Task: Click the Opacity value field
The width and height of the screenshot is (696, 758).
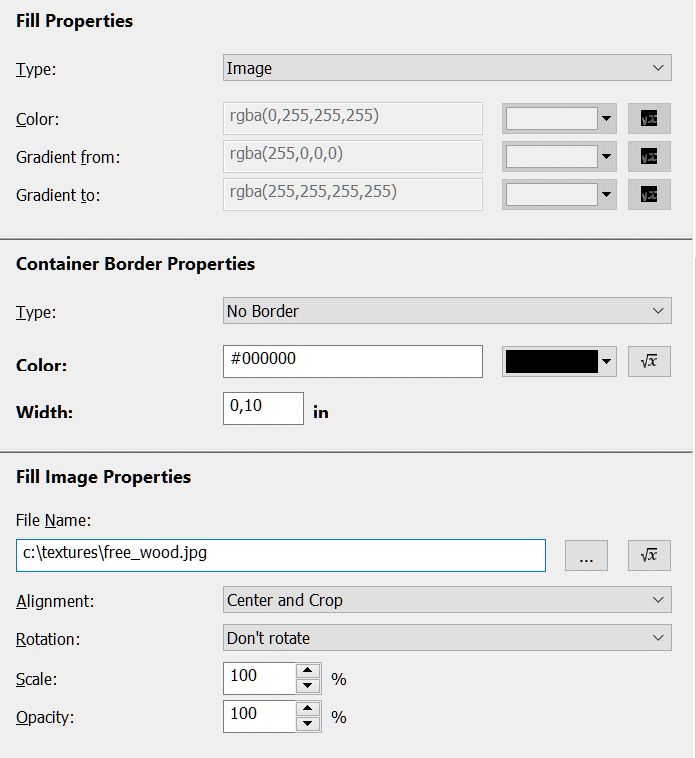Action: pyautogui.click(x=259, y=716)
